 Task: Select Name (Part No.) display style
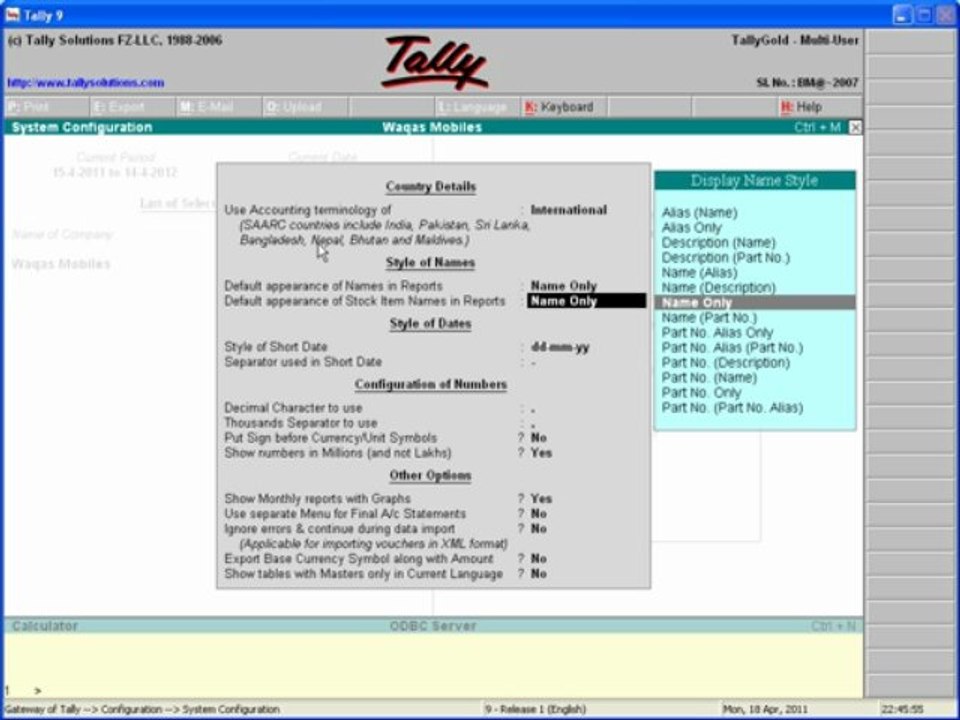coord(709,317)
